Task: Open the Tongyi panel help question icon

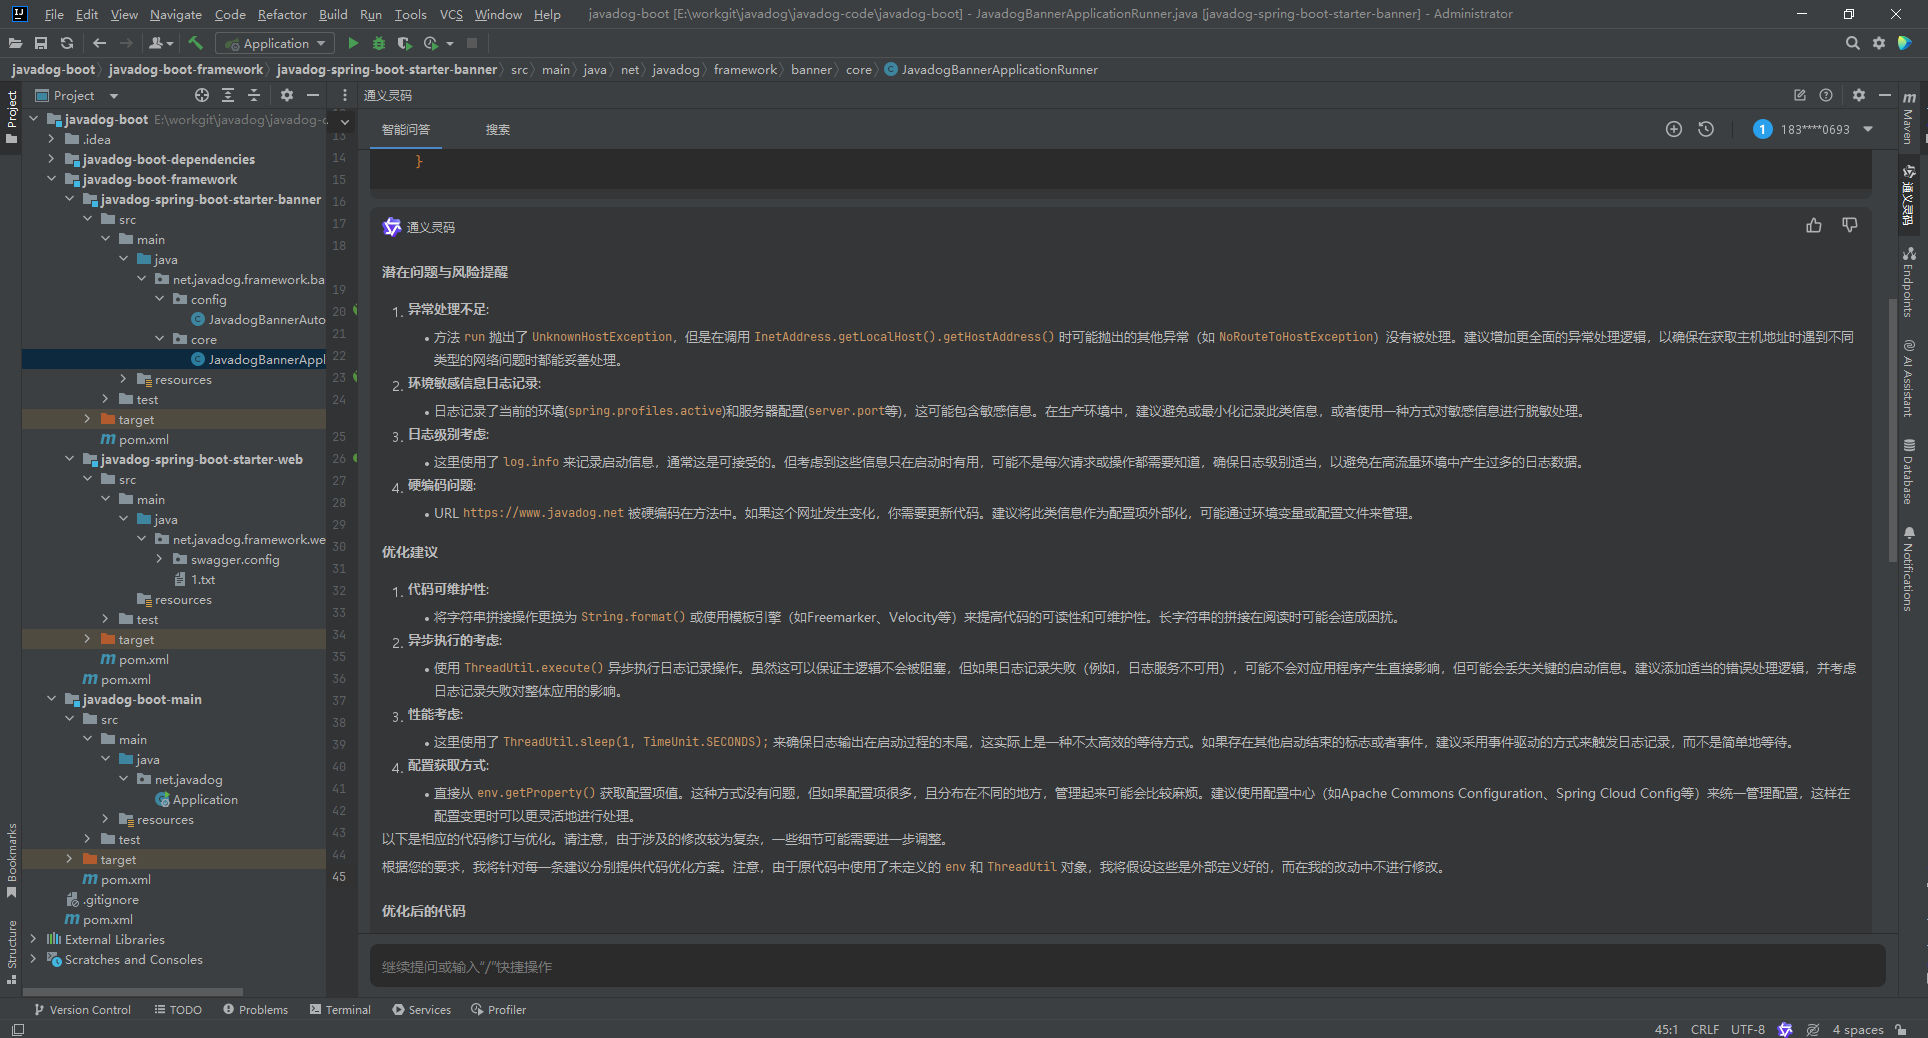Action: (x=1826, y=95)
